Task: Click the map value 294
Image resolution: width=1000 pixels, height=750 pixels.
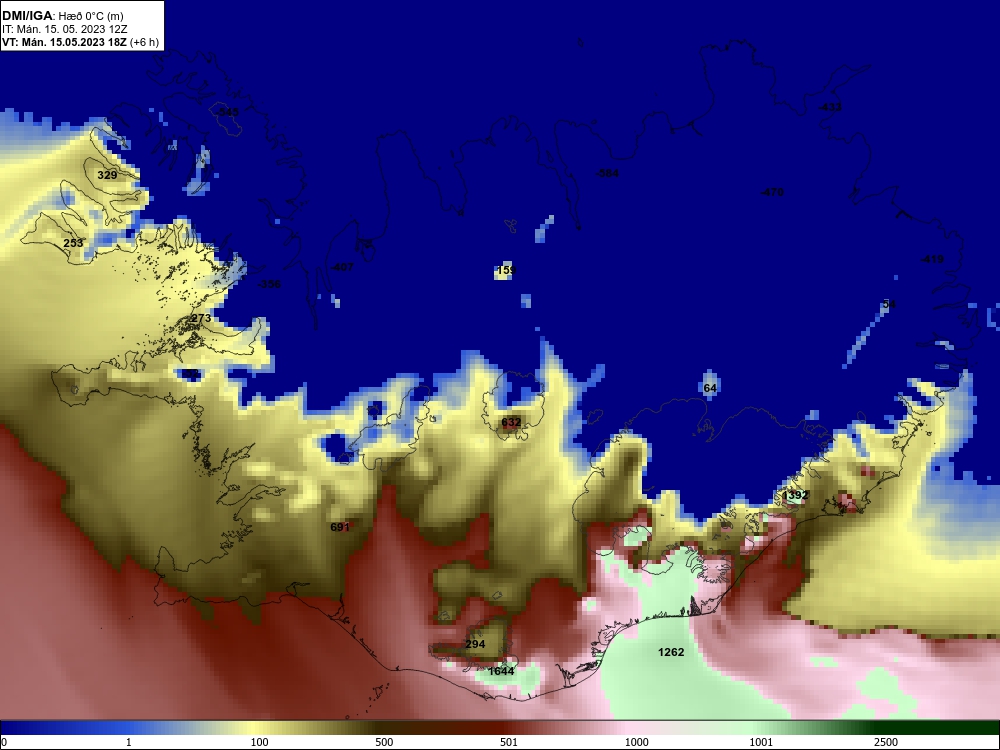Action: 475,644
